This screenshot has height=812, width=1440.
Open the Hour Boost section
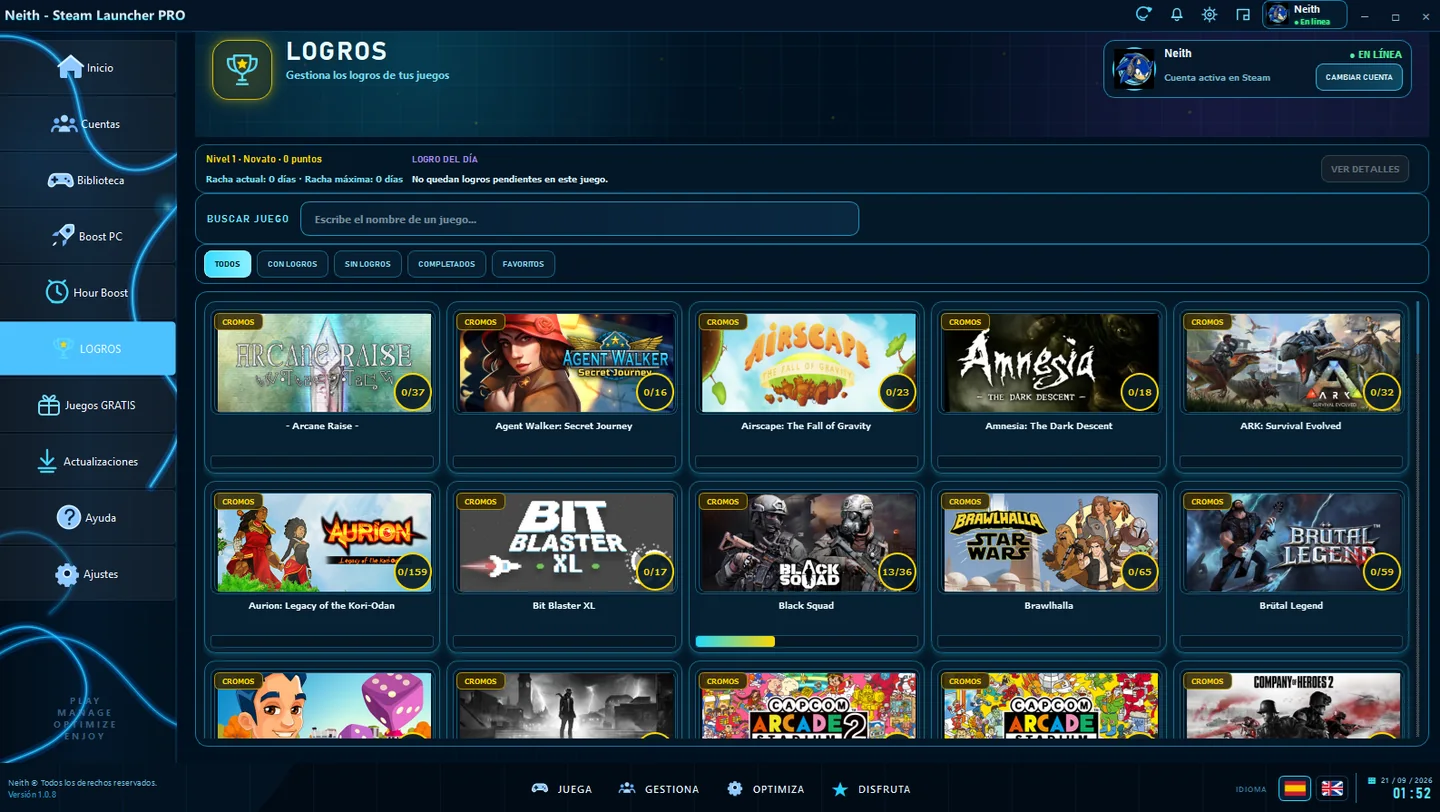click(x=88, y=292)
